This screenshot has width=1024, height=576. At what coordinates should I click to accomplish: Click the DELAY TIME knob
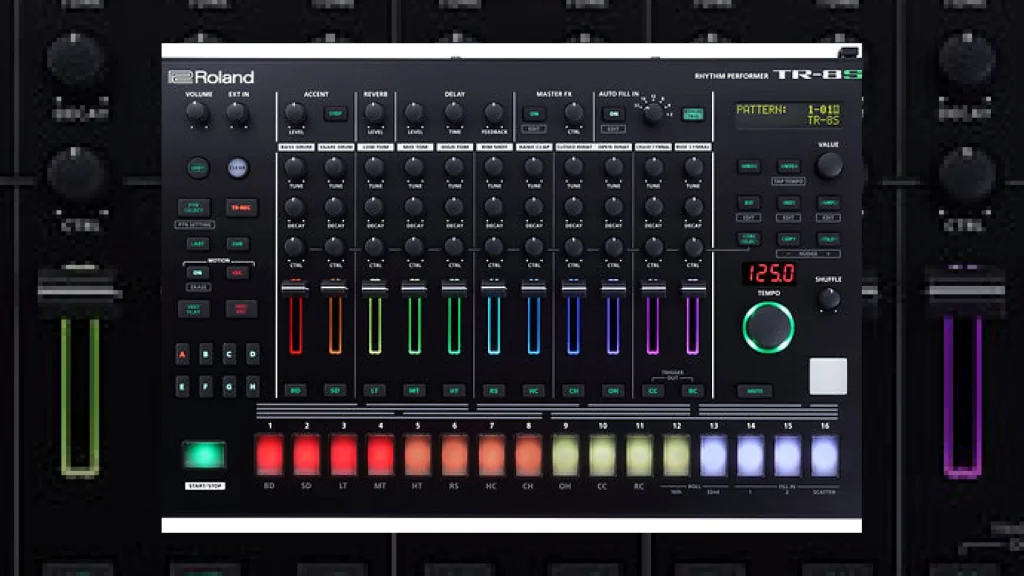pyautogui.click(x=454, y=113)
